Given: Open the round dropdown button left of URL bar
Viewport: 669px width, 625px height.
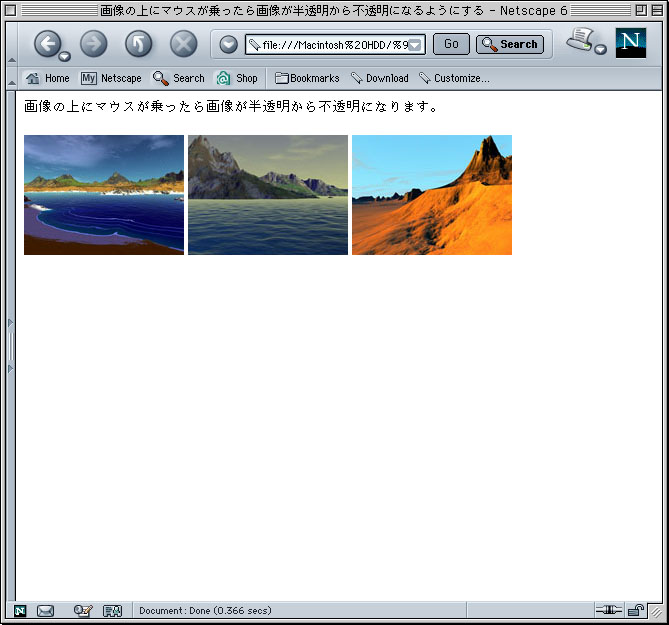Looking at the screenshot, I should pyautogui.click(x=229, y=44).
